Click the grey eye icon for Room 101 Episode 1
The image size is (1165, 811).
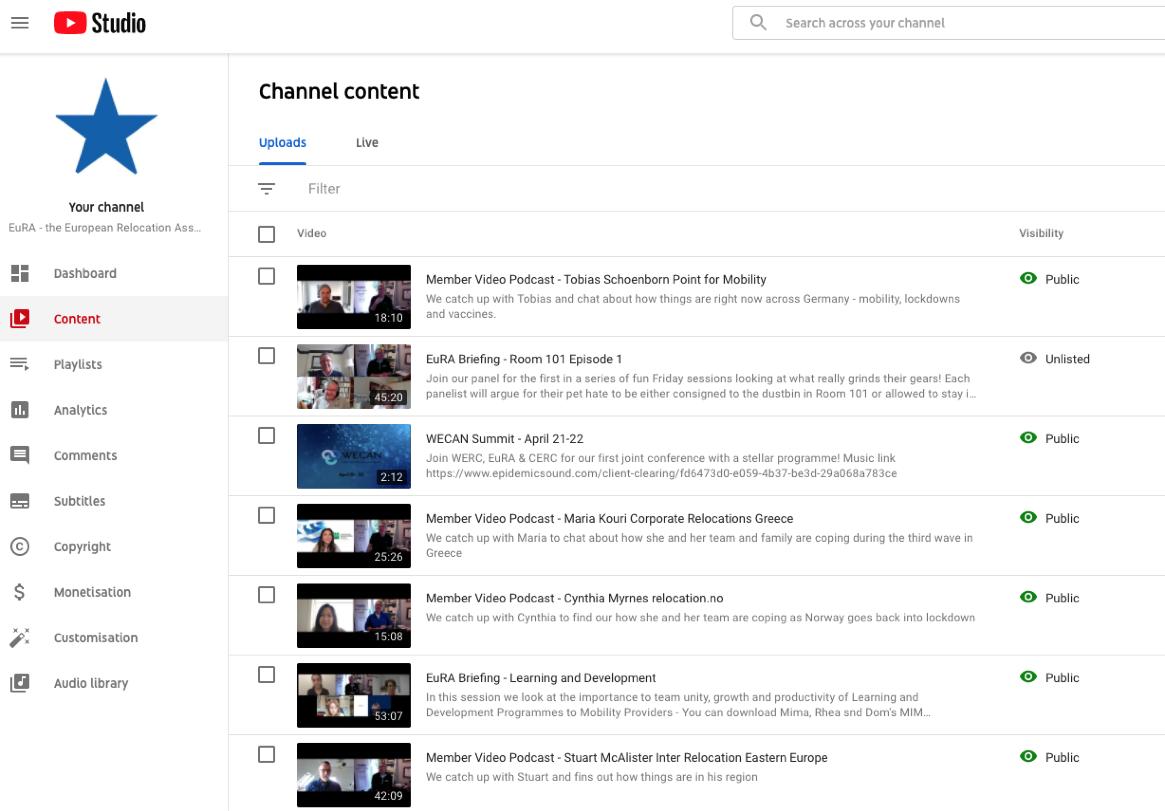click(x=1028, y=358)
